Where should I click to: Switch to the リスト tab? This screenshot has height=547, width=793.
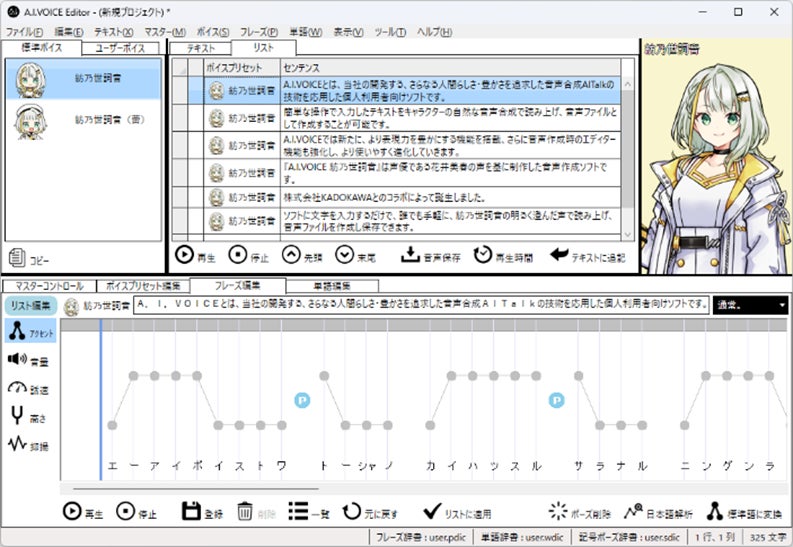point(263,48)
